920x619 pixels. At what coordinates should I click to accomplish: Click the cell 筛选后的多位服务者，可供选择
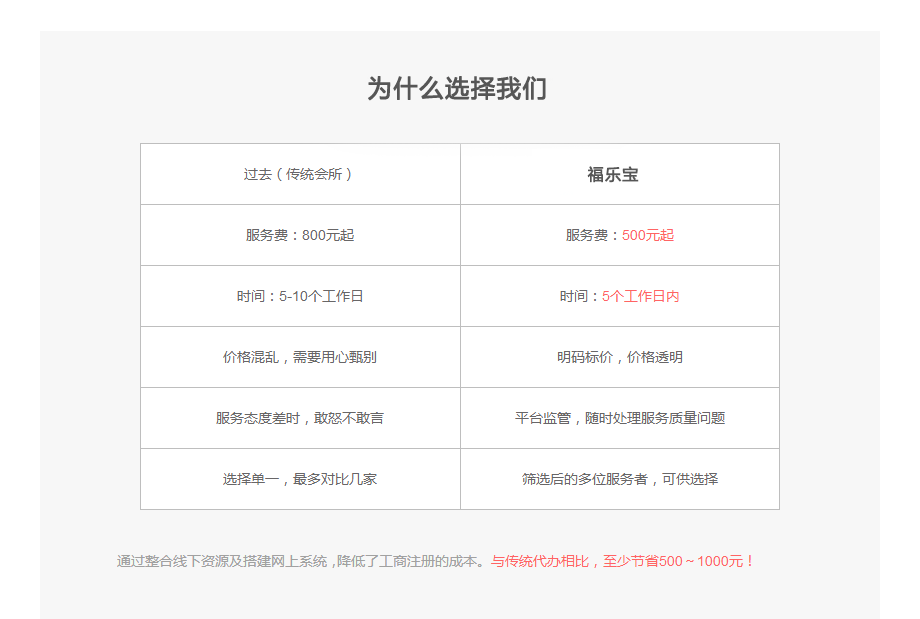pos(620,479)
